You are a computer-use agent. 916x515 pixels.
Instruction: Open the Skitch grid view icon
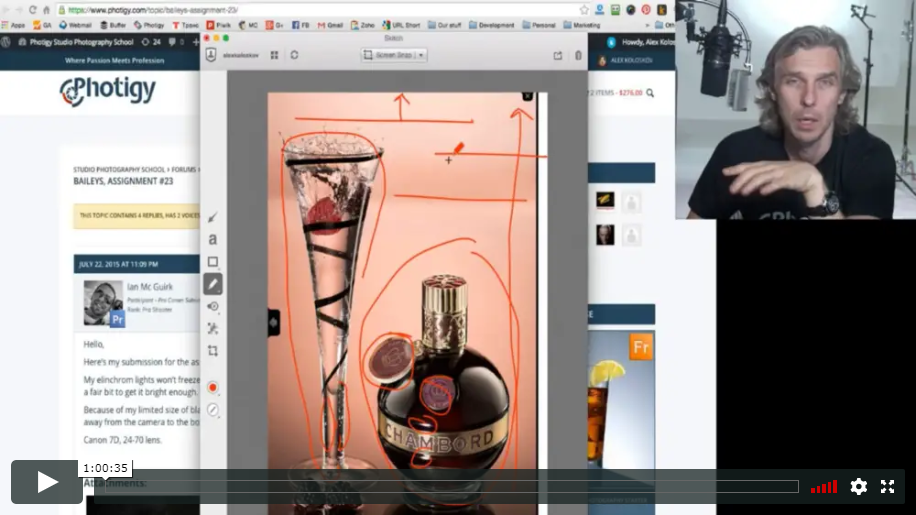(274, 55)
